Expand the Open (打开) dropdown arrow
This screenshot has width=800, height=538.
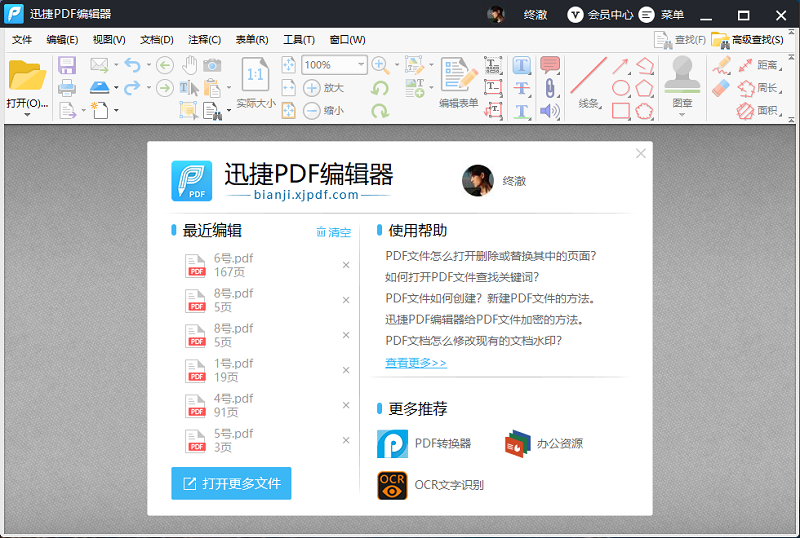(27, 115)
